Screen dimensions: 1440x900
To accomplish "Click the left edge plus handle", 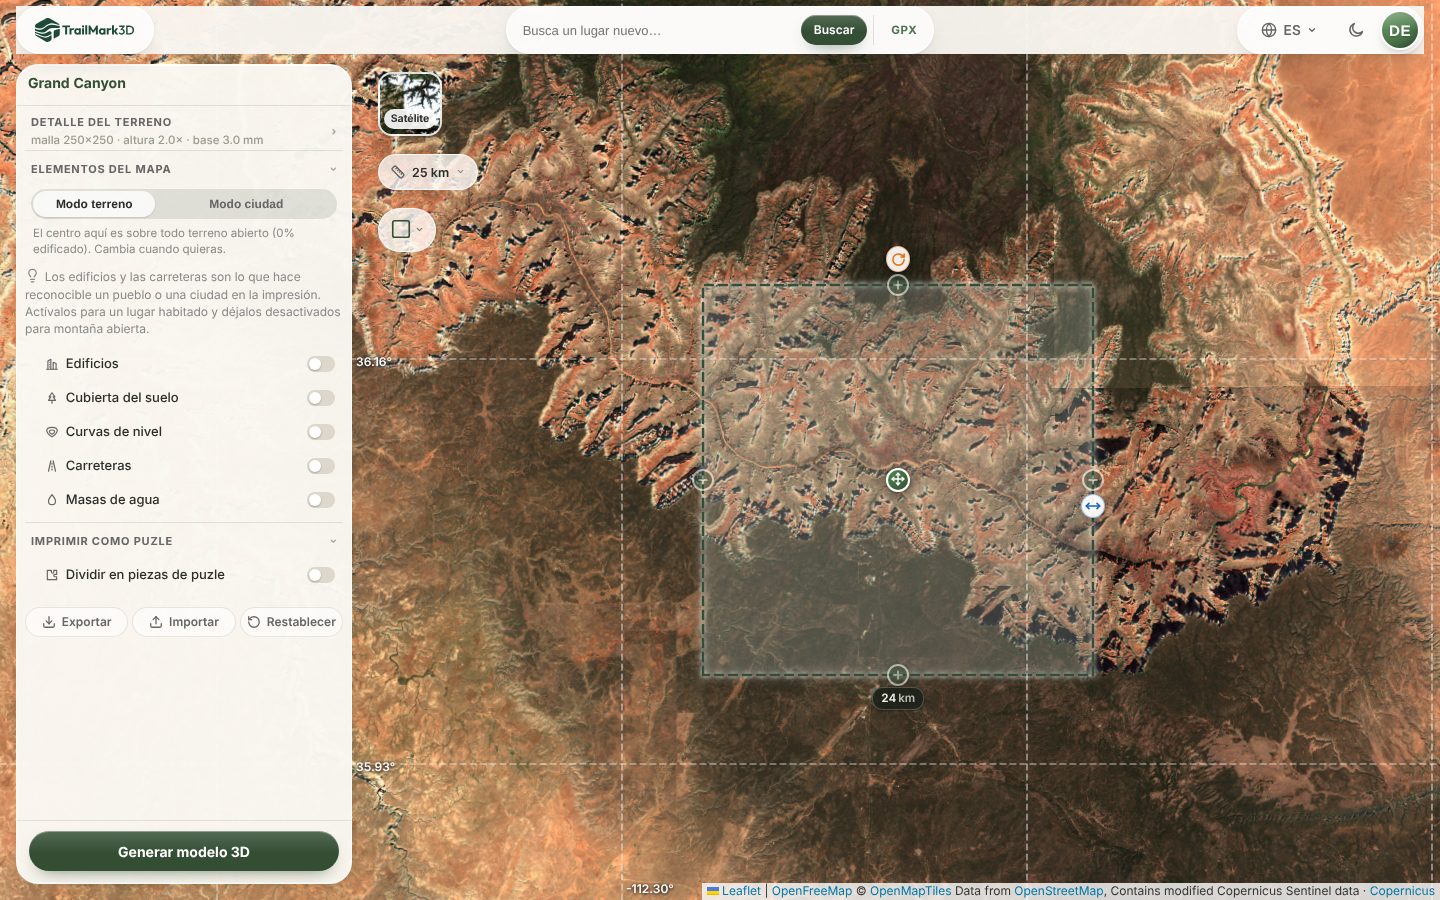I will click(703, 480).
